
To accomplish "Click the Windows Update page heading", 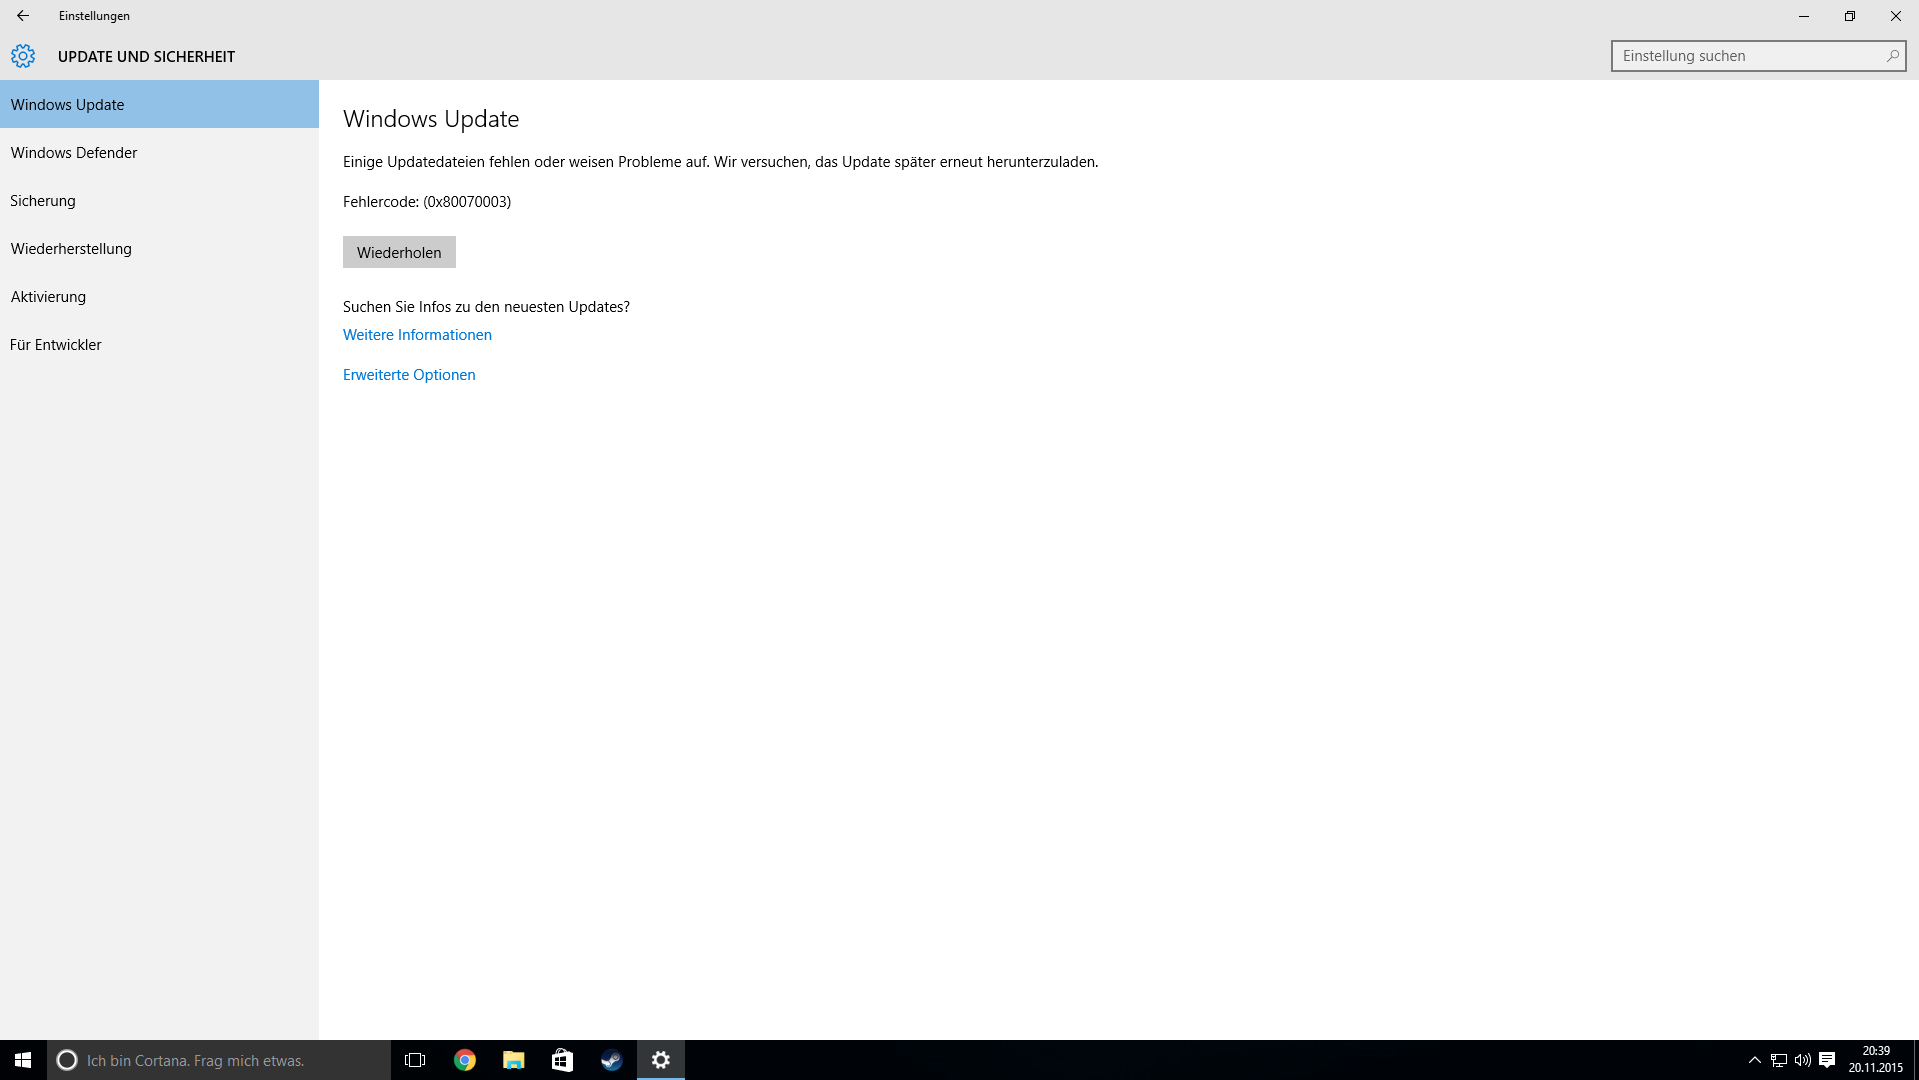I will [x=431, y=119].
